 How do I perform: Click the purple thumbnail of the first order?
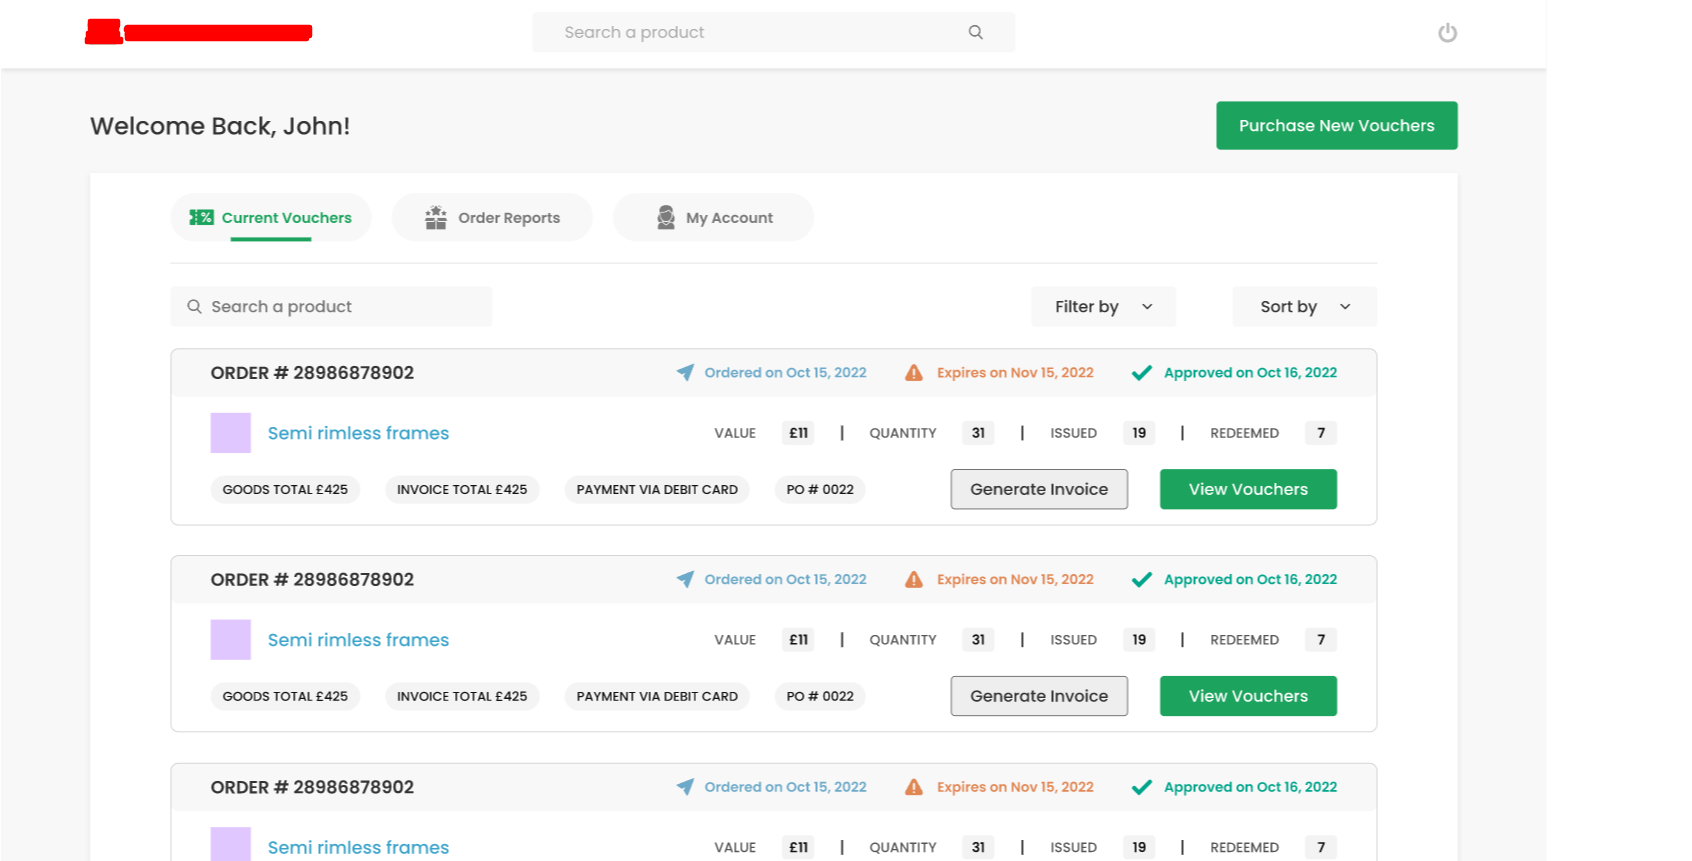pos(230,433)
